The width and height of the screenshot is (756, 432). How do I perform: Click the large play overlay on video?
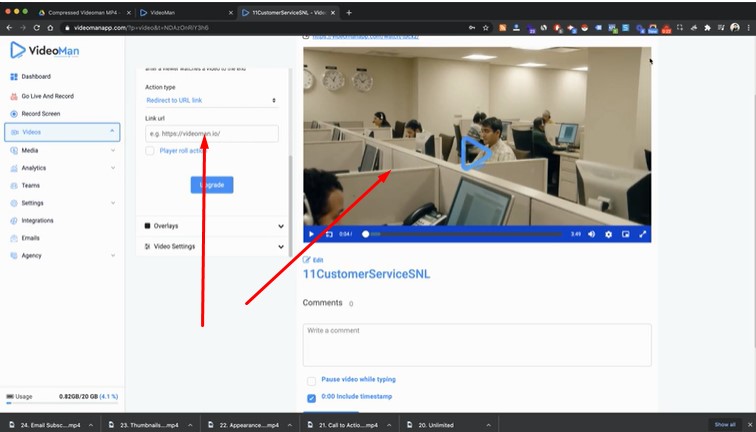pos(476,153)
